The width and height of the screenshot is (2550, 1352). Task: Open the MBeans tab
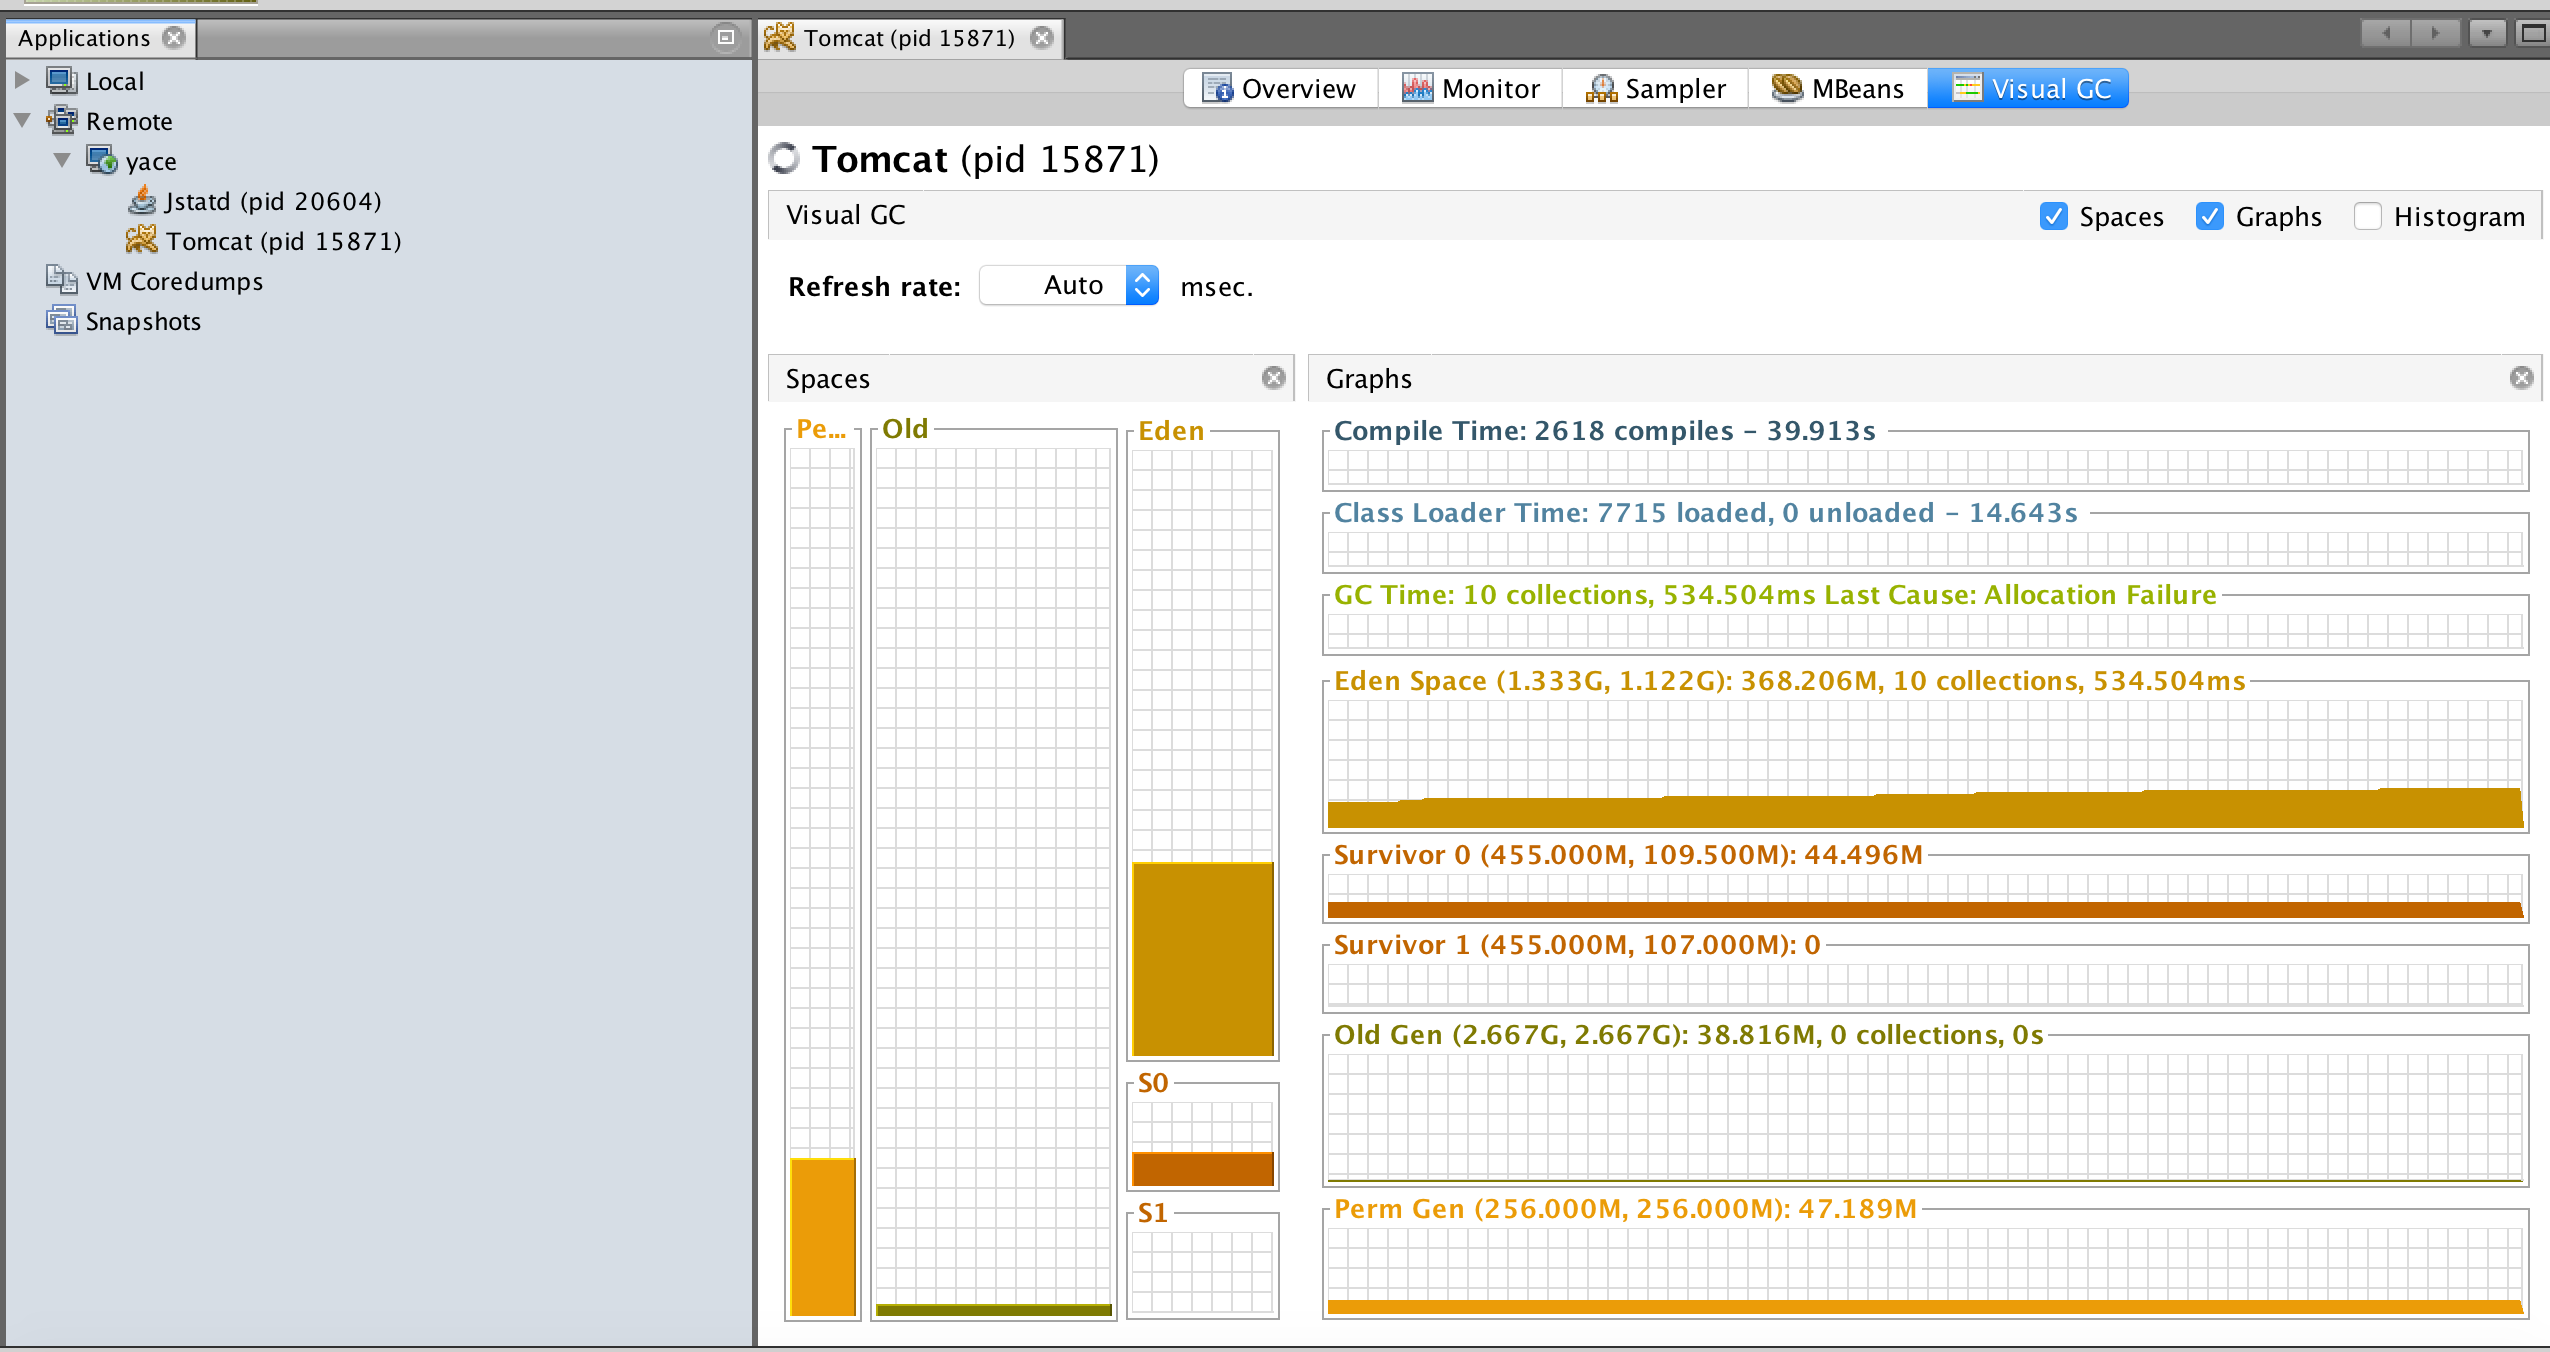click(1837, 88)
